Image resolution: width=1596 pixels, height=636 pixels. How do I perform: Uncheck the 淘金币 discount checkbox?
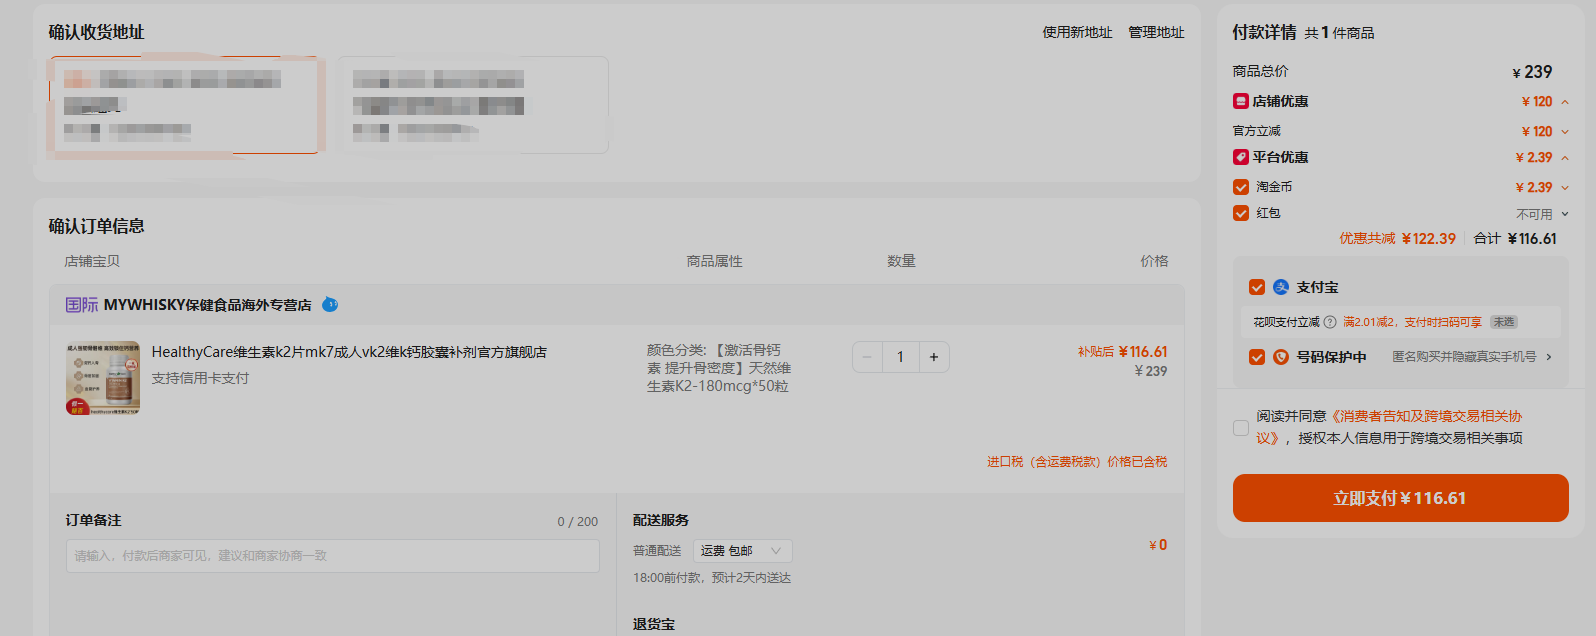tap(1241, 187)
